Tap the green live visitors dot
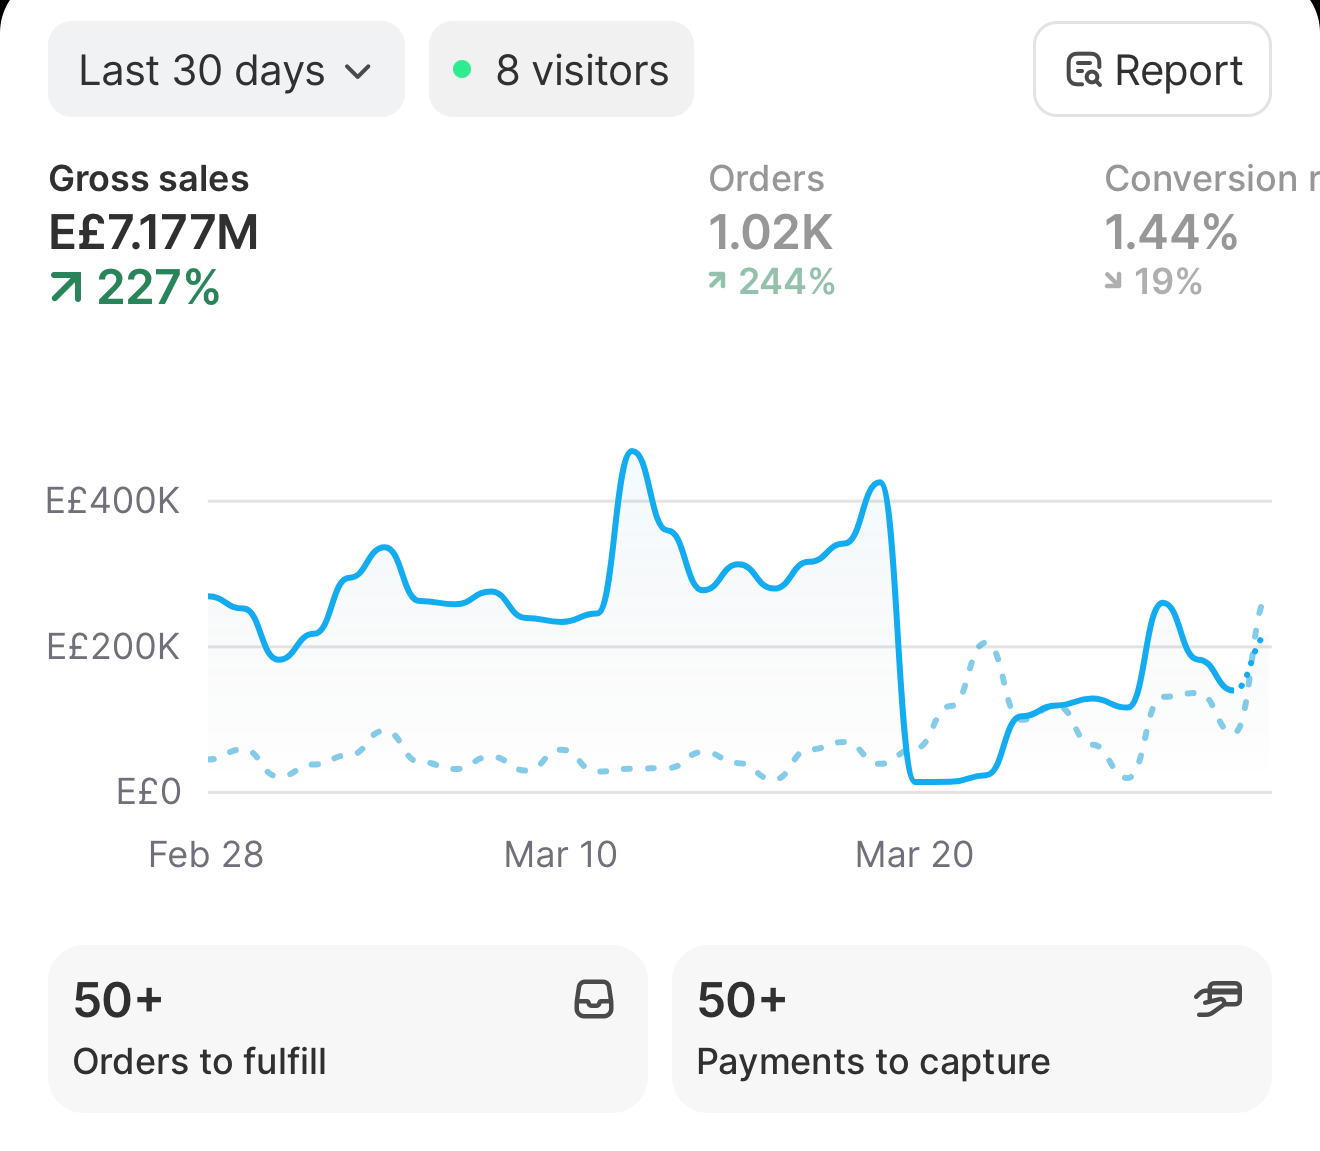This screenshot has height=1151, width=1320. [x=462, y=69]
